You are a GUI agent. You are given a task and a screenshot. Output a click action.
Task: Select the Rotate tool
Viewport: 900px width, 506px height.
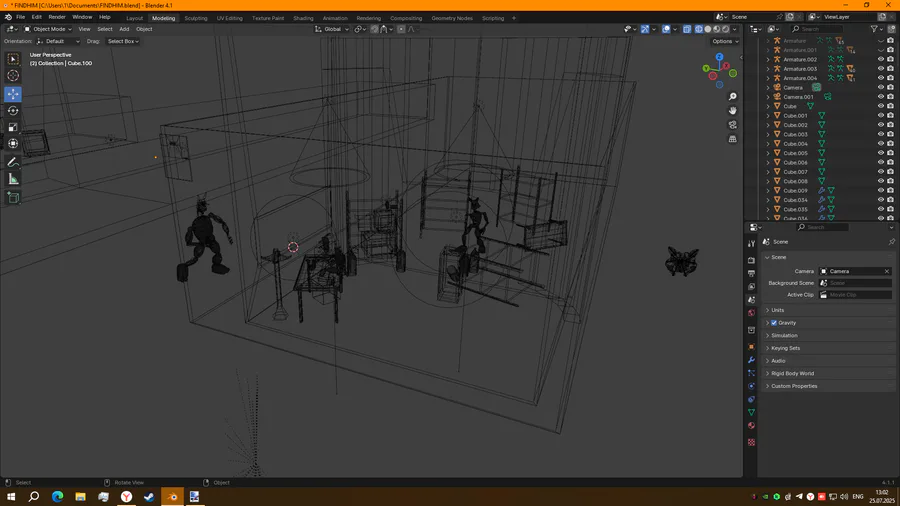click(x=13, y=111)
